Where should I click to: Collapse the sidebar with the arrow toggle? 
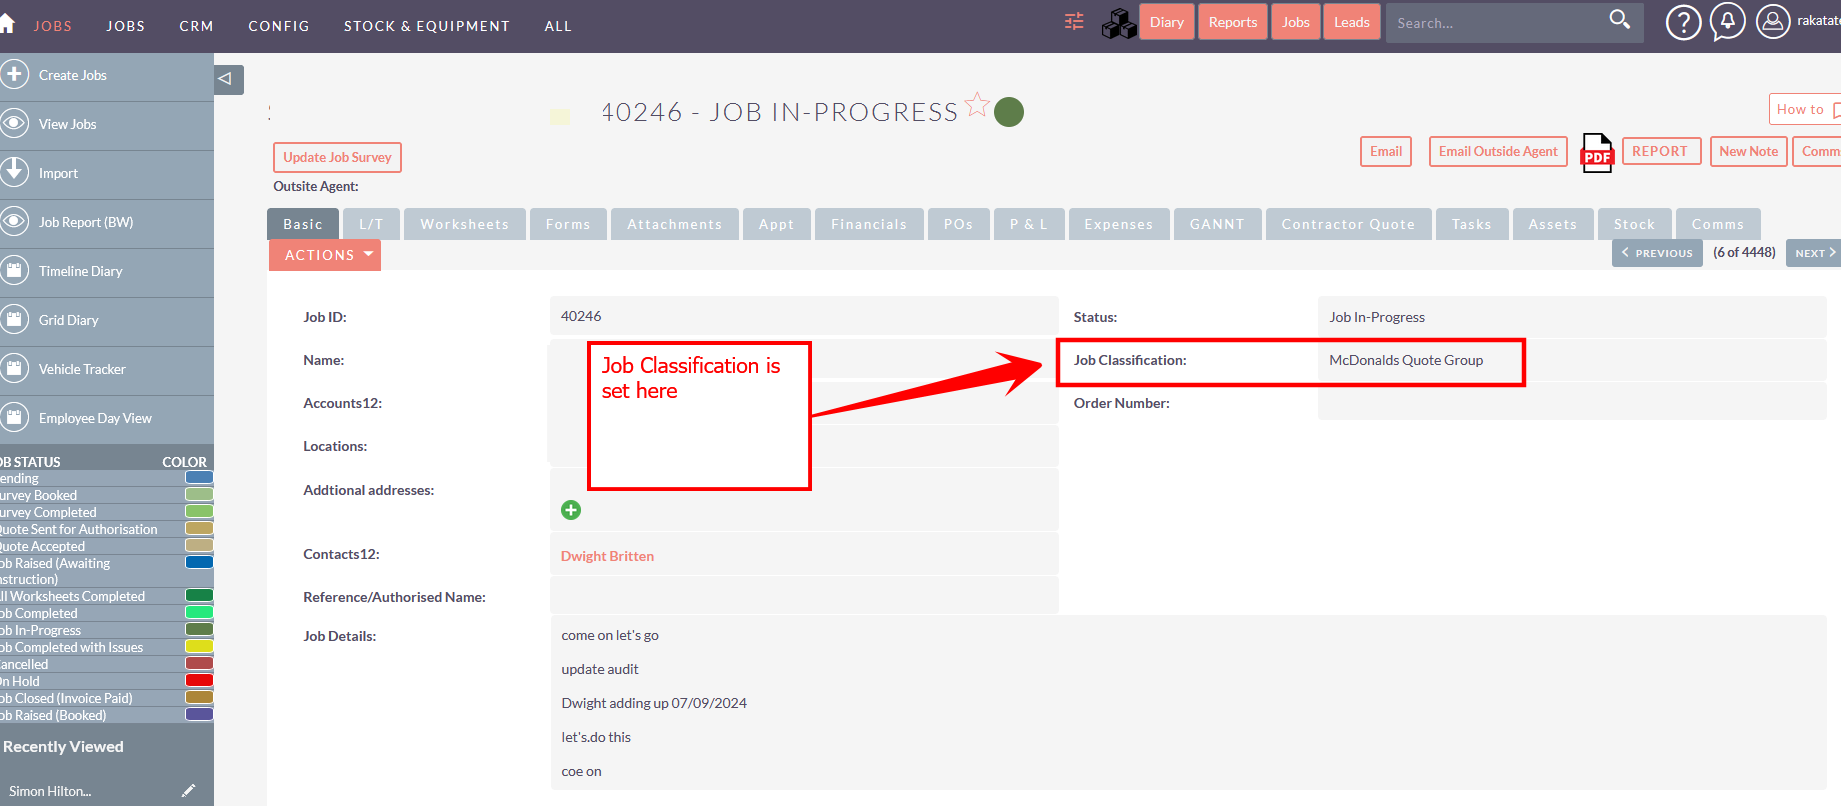pos(228,79)
